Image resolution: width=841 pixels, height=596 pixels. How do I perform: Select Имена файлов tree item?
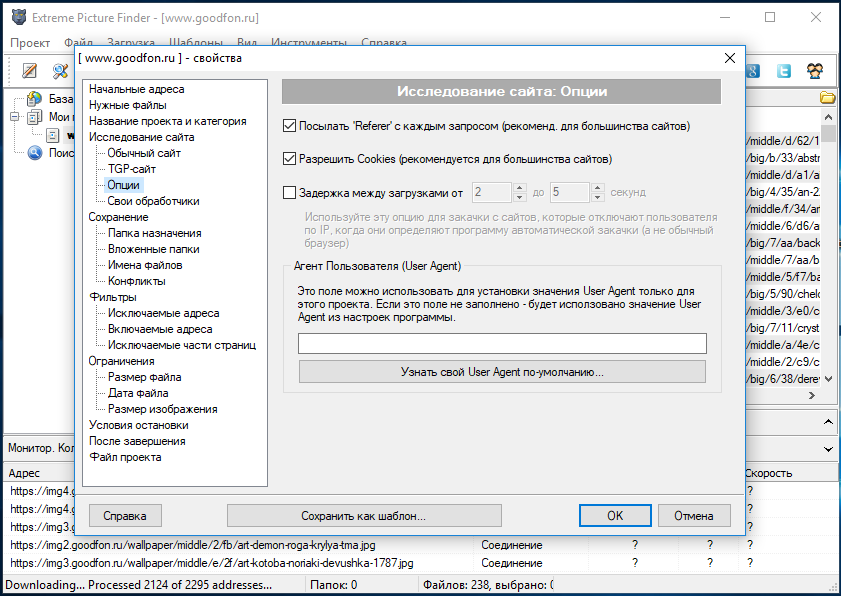point(145,265)
